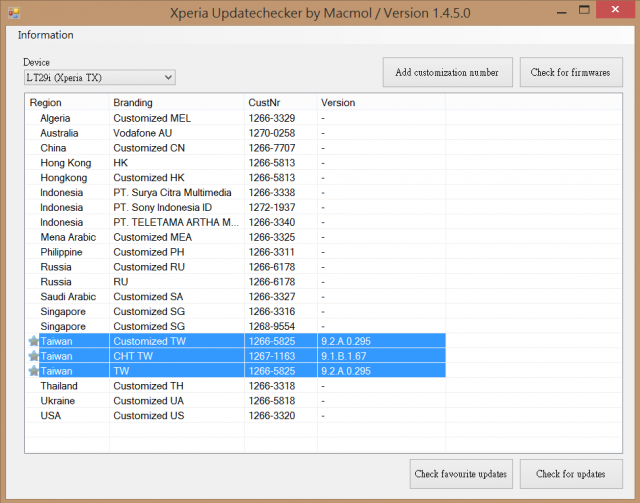Select PT. TELETAMA ARTHA M... entry
This screenshot has width=640, height=503.
pos(176,222)
